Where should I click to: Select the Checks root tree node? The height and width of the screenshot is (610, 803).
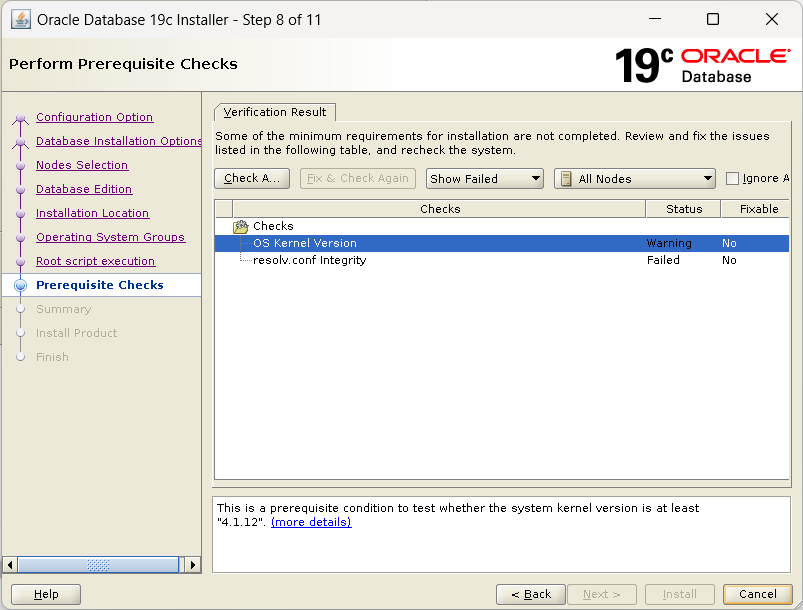tap(273, 226)
